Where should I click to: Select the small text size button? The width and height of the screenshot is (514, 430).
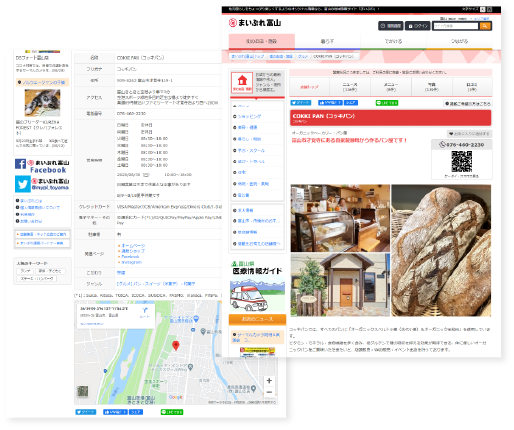[482, 9]
